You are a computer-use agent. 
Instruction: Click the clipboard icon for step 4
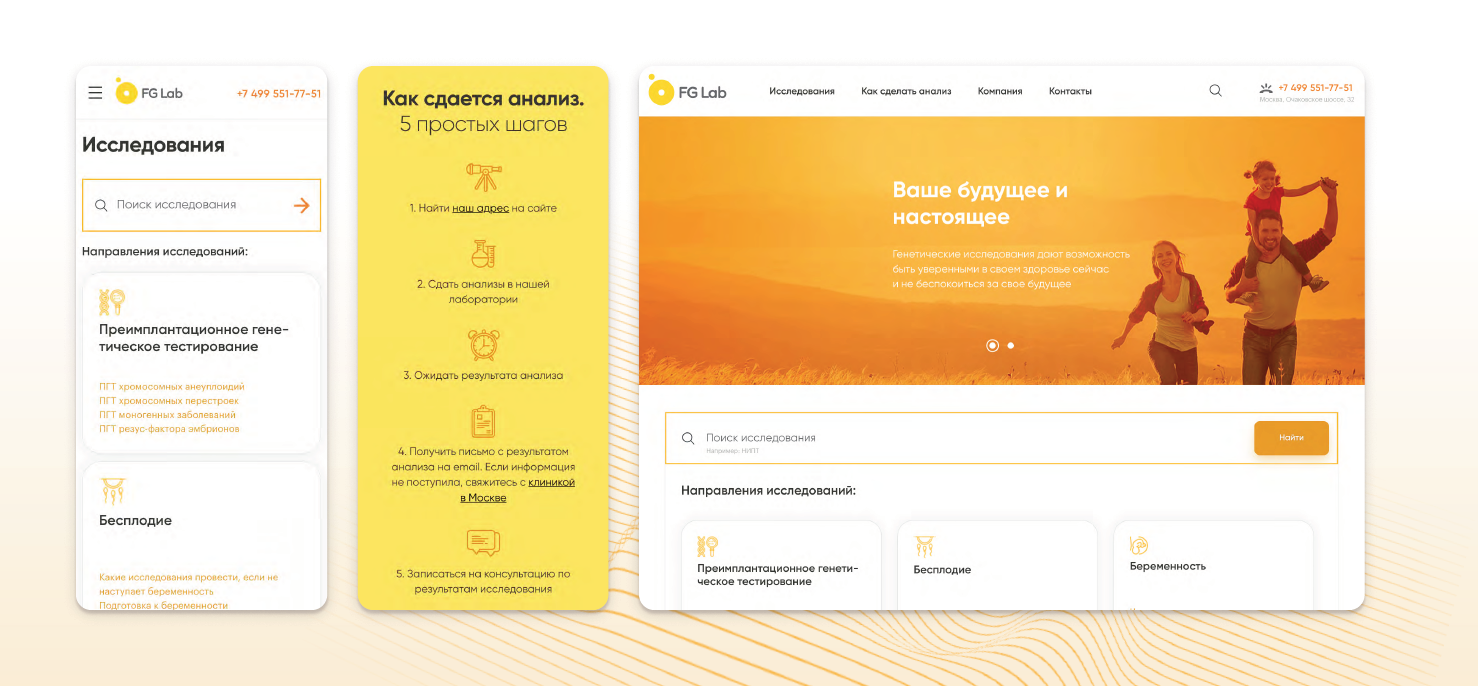coord(483,421)
